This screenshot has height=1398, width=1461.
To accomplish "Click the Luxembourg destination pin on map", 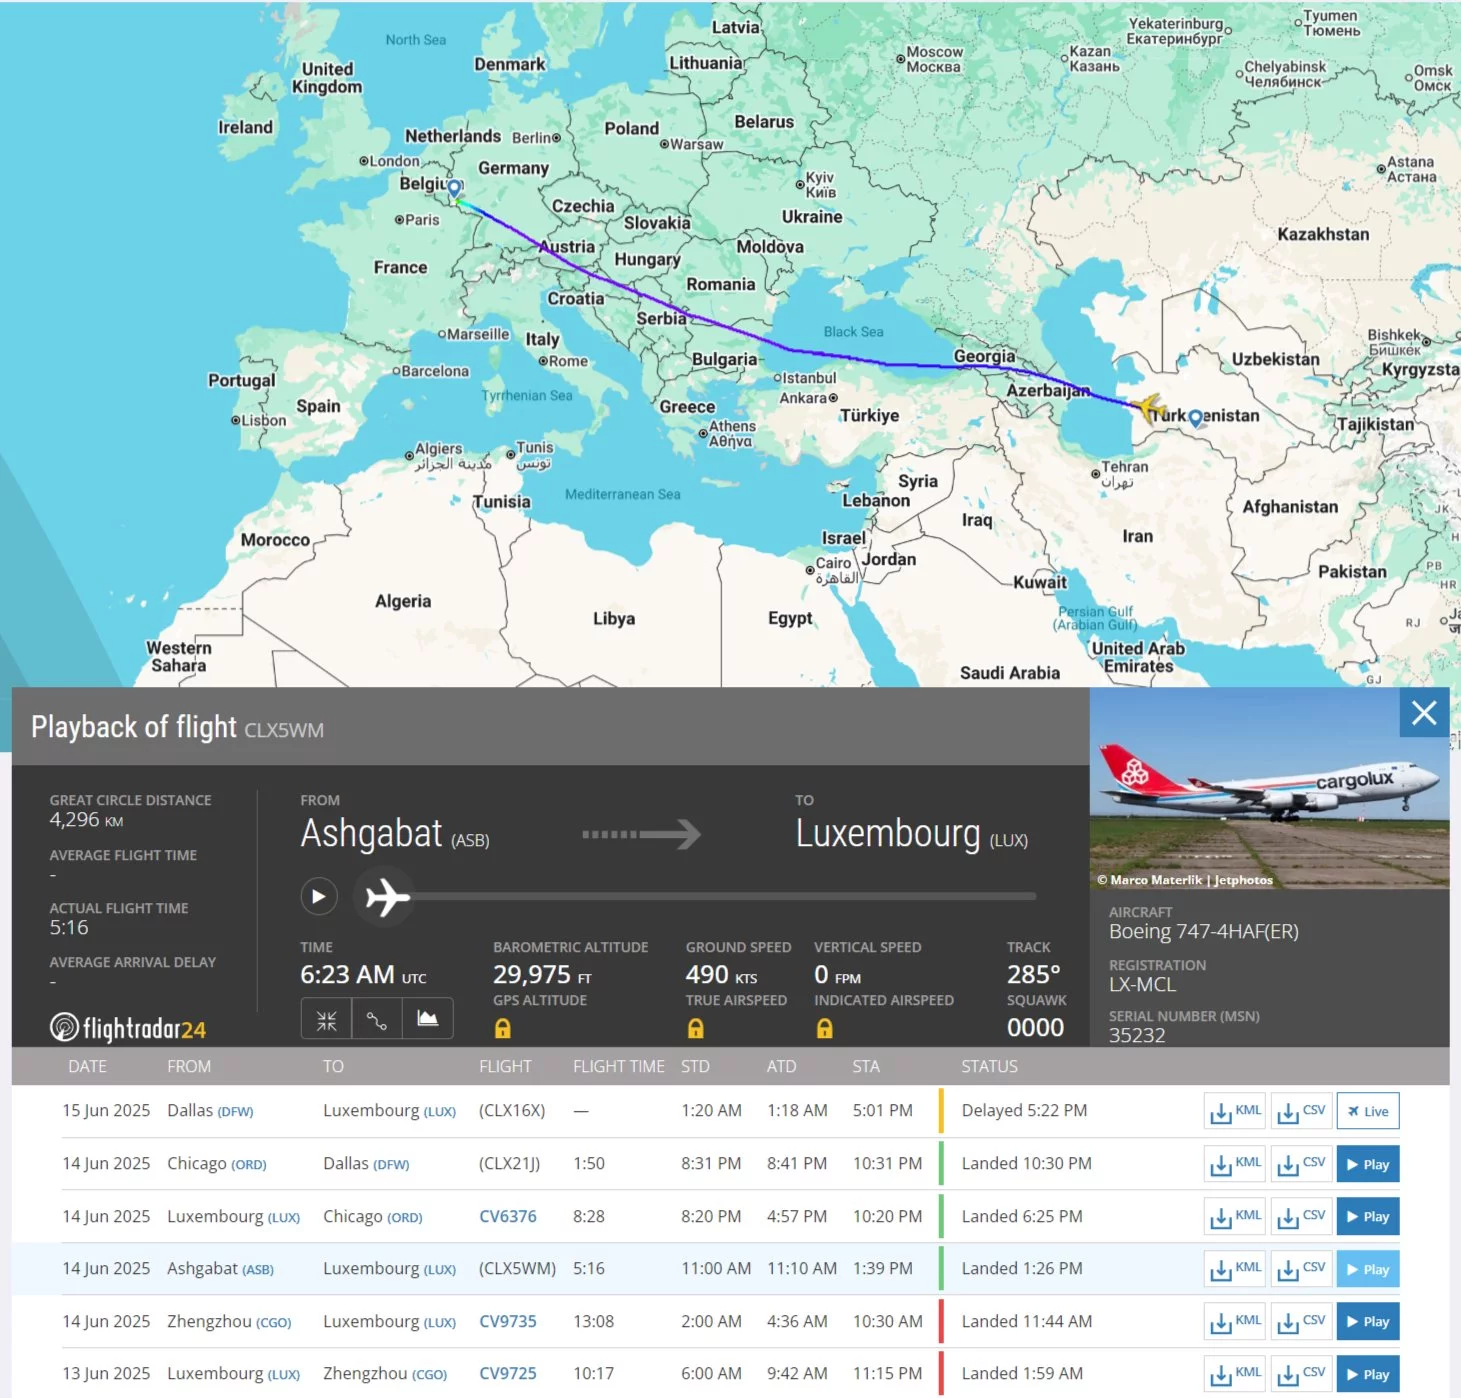I will point(454,188).
